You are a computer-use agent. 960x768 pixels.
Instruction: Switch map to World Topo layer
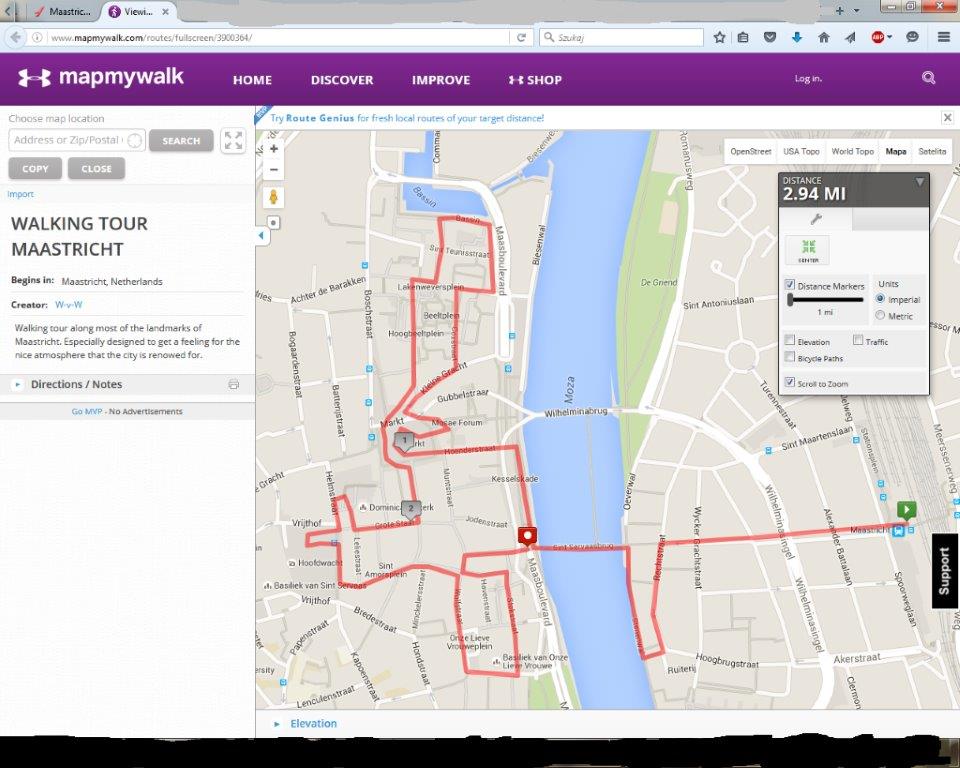pyautogui.click(x=852, y=151)
